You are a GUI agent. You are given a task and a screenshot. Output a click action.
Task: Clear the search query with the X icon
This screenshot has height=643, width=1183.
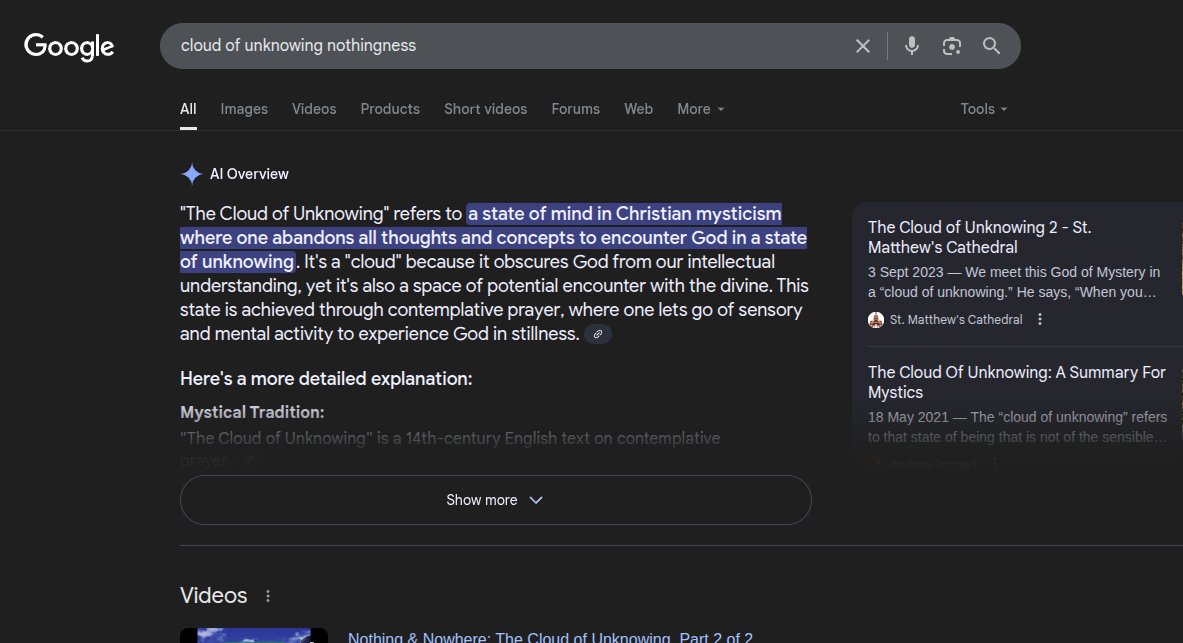pyautogui.click(x=863, y=46)
